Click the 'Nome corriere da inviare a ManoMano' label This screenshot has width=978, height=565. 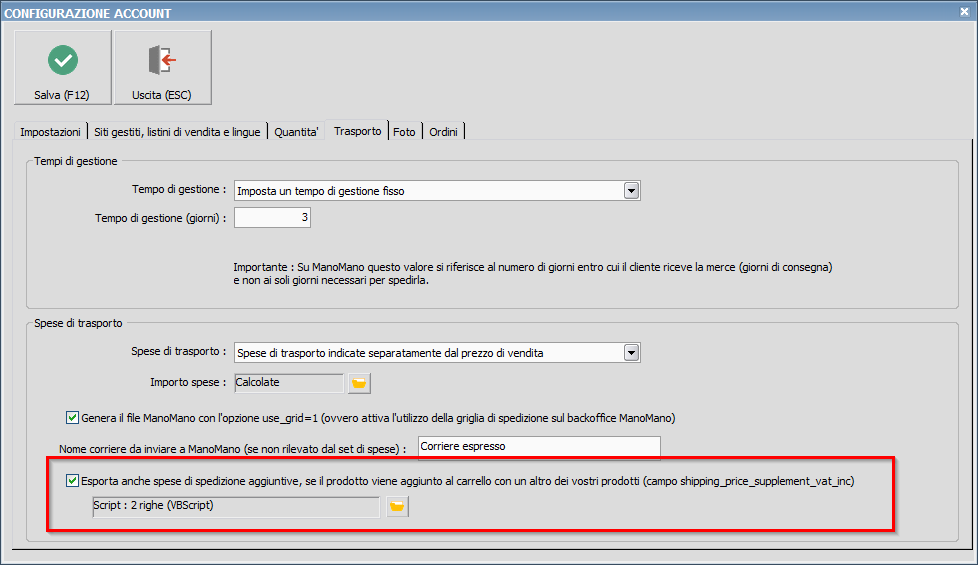(x=233, y=449)
